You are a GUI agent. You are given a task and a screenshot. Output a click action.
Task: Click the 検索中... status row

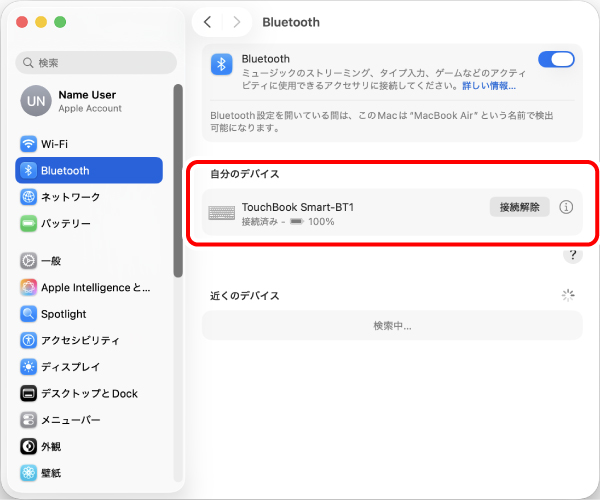(x=392, y=326)
